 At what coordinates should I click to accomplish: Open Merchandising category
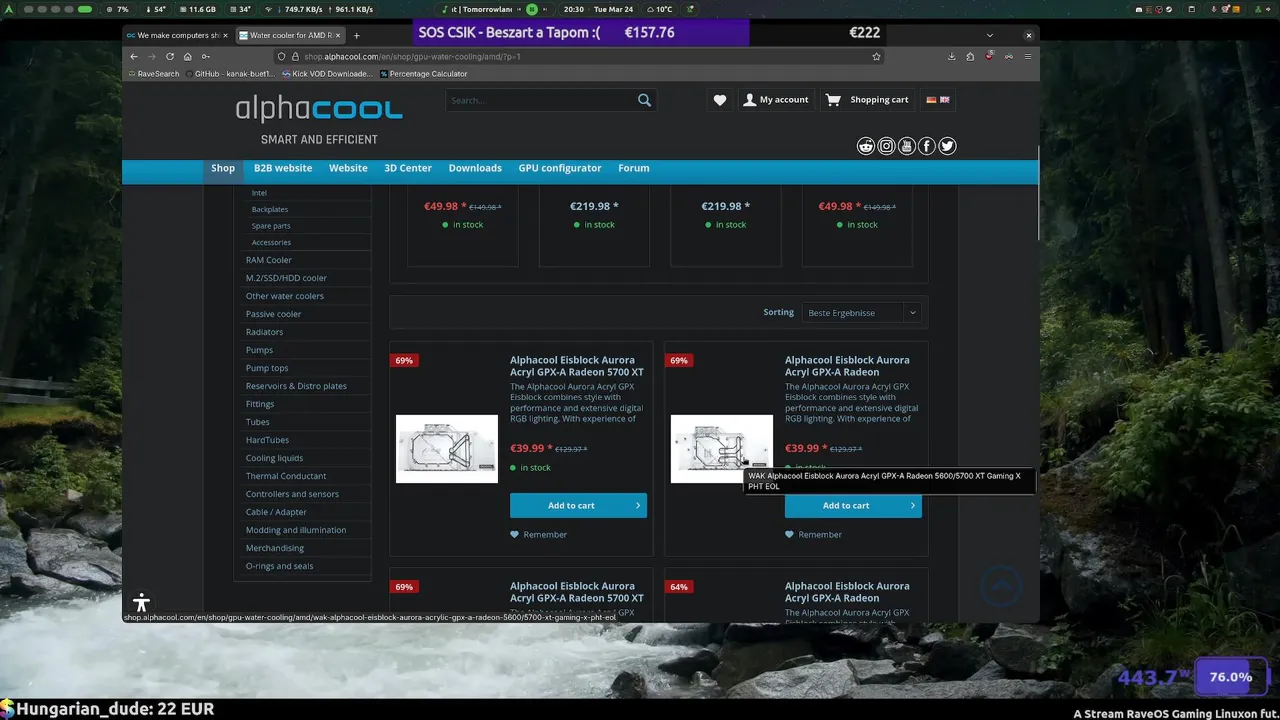coord(275,548)
